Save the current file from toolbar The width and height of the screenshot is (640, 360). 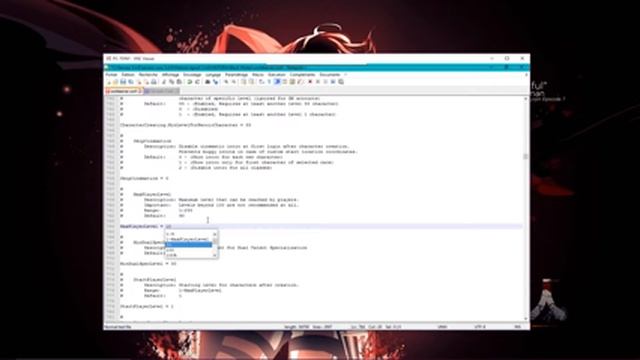[x=123, y=82]
